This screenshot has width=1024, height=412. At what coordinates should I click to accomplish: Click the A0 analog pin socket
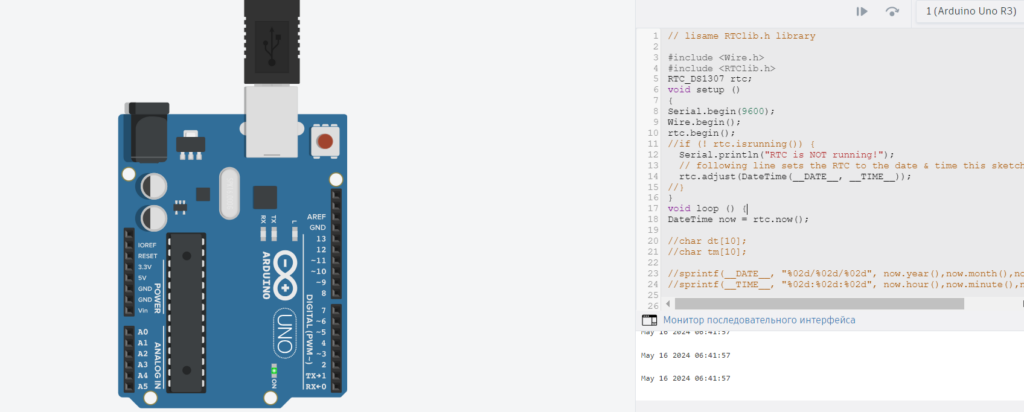point(129,332)
